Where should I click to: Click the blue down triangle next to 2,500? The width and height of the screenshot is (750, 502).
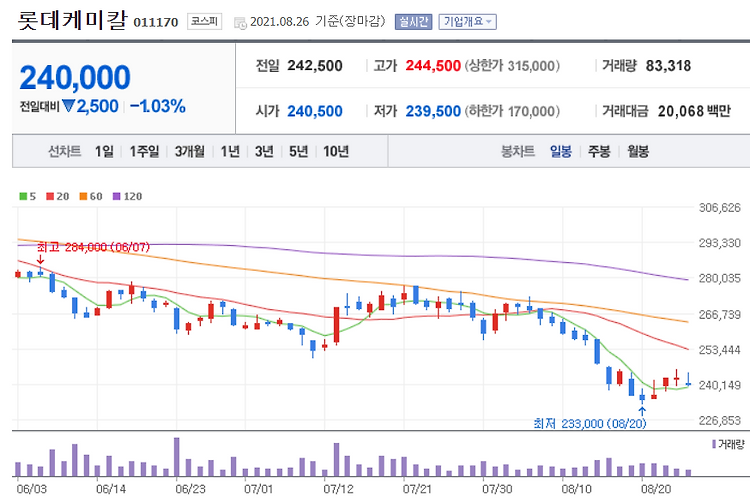point(69,105)
